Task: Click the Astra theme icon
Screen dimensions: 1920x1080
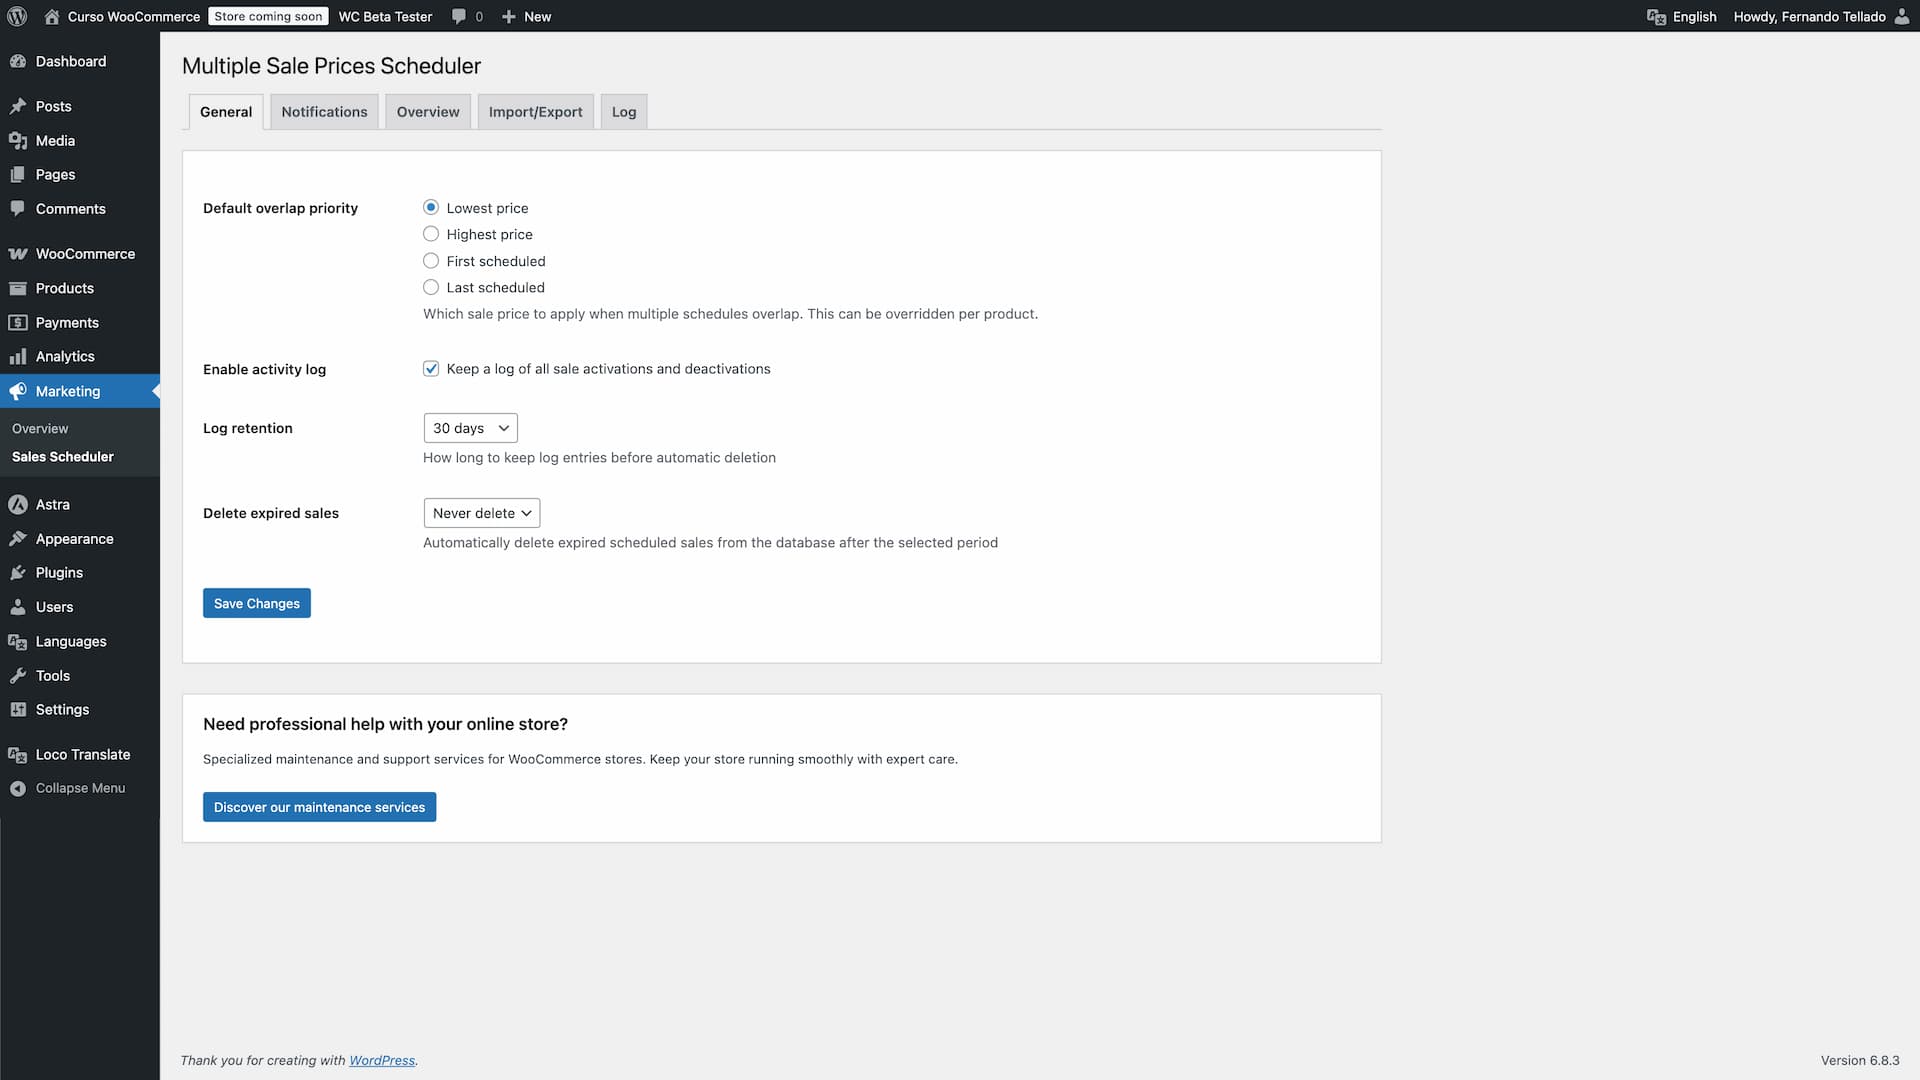Action: pos(18,504)
